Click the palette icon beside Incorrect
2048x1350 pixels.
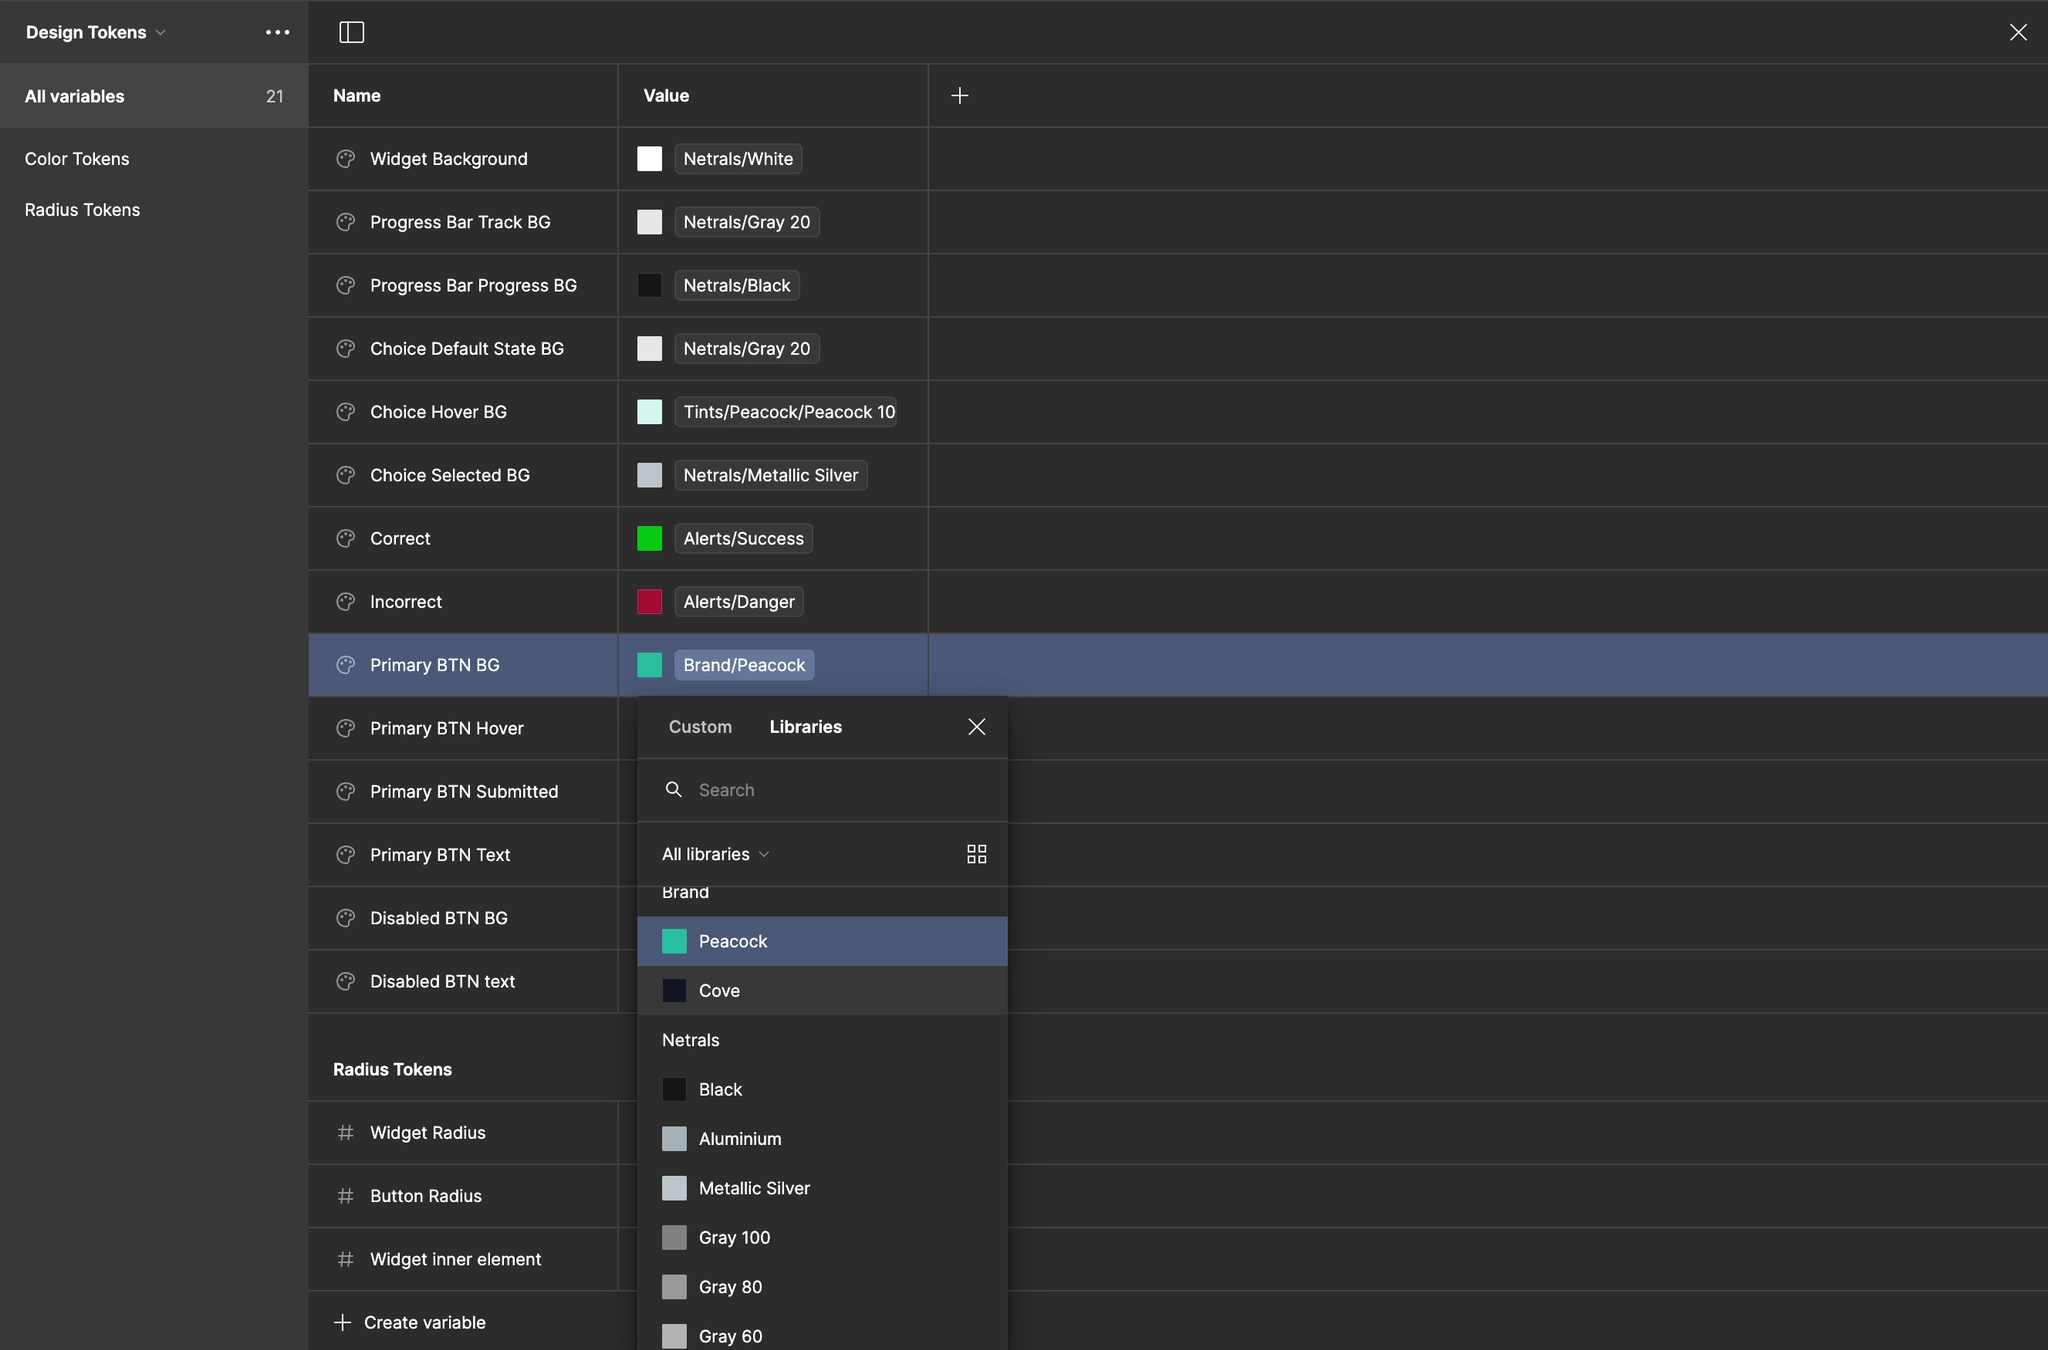[x=345, y=602]
